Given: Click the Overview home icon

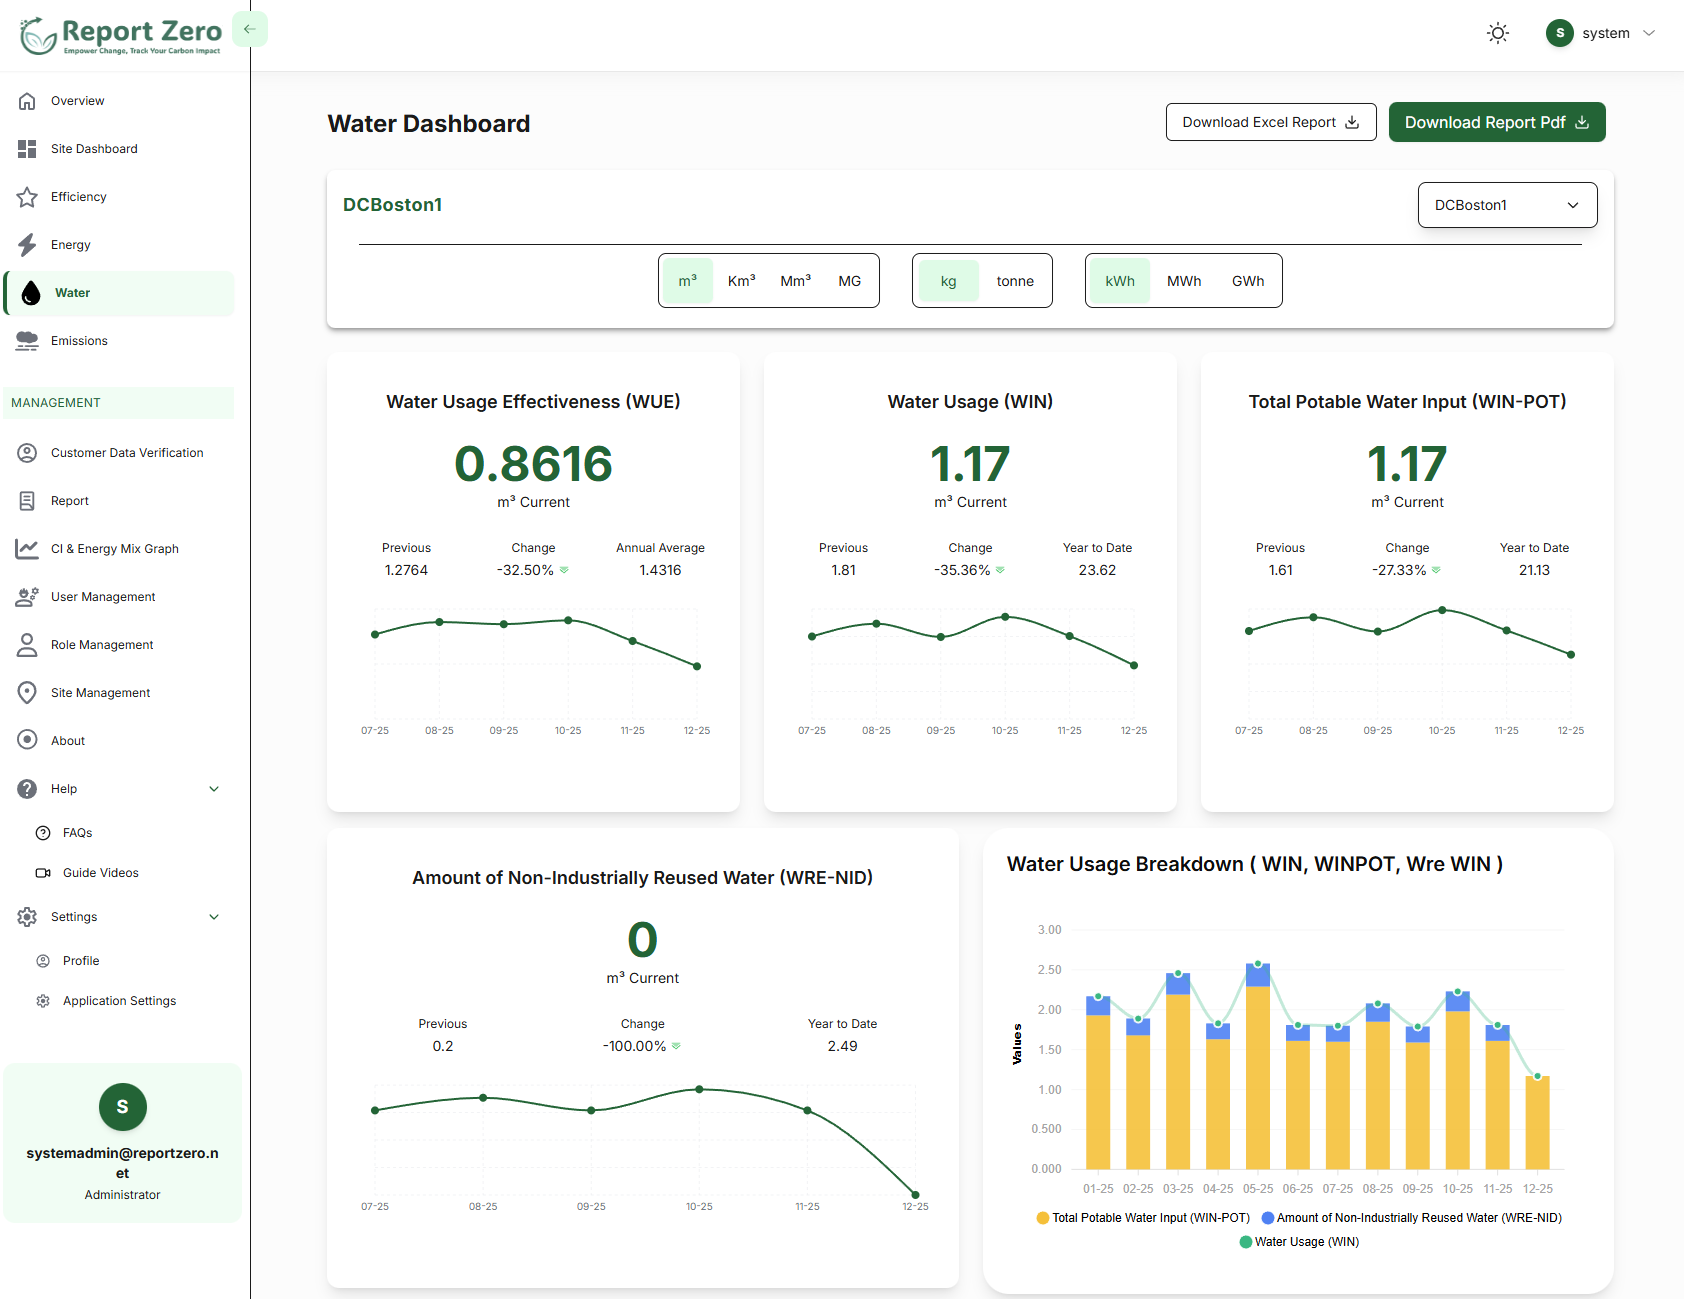Looking at the screenshot, I should (x=27, y=101).
